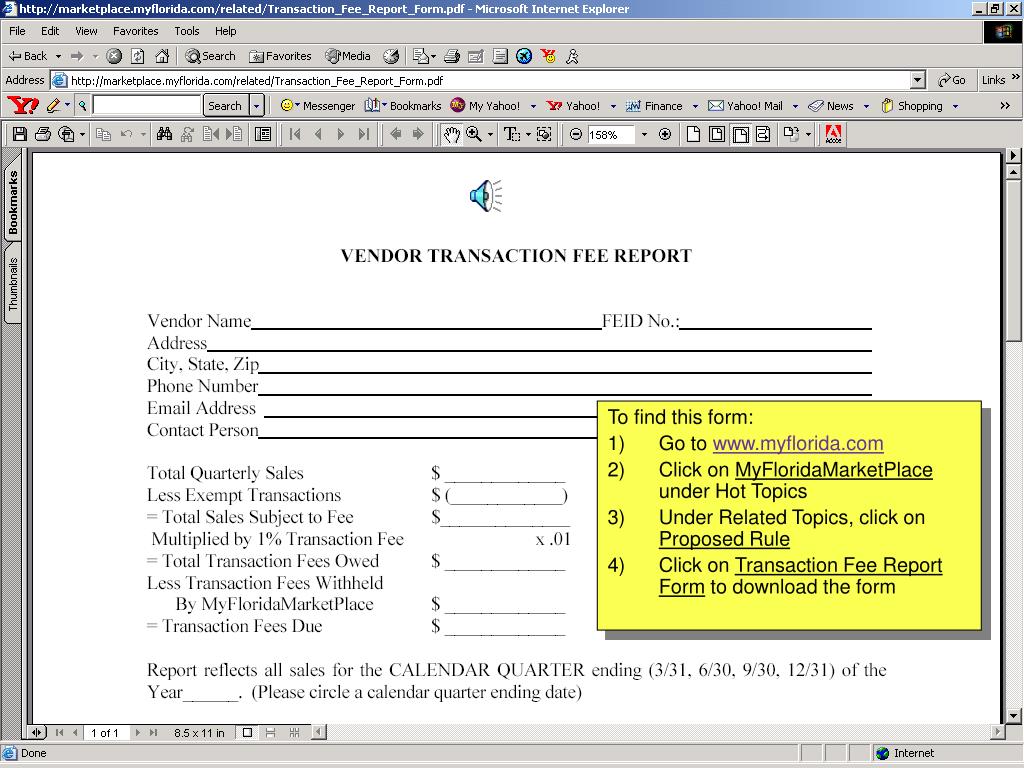The height and width of the screenshot is (768, 1024).
Task: Click the www.myflorida.com link
Action: [797, 443]
